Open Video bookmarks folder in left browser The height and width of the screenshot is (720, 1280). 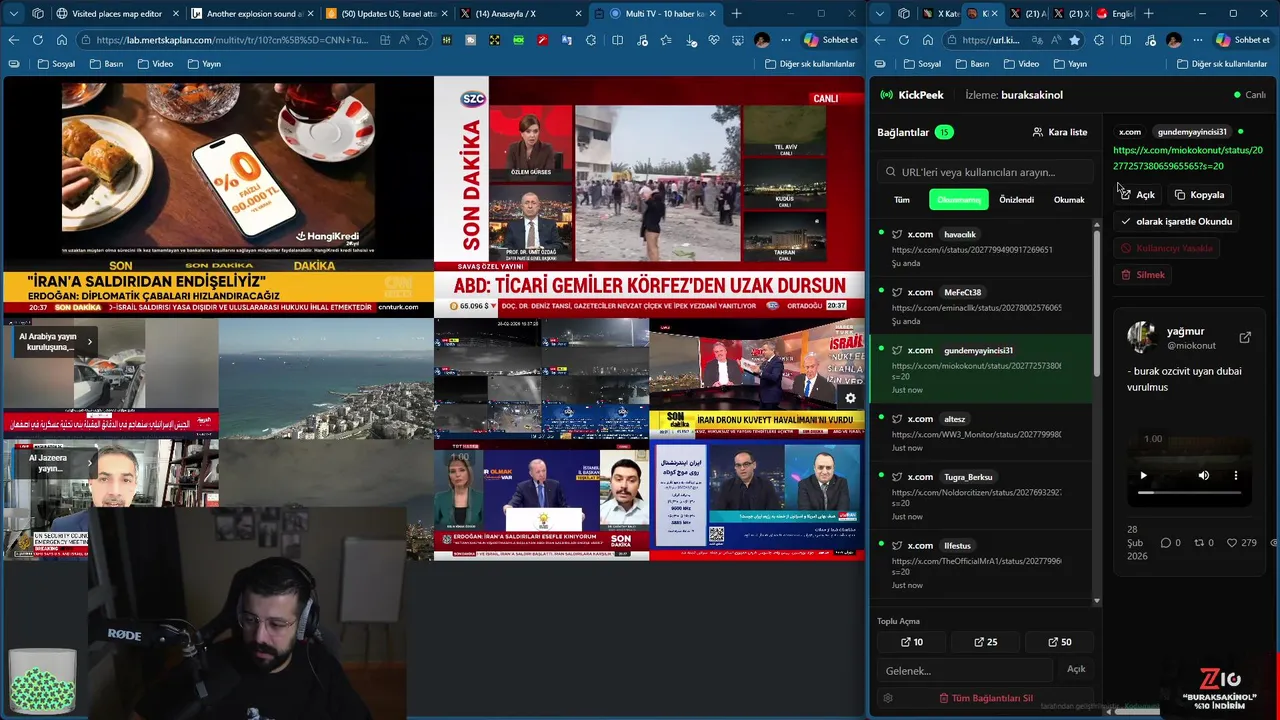155,64
